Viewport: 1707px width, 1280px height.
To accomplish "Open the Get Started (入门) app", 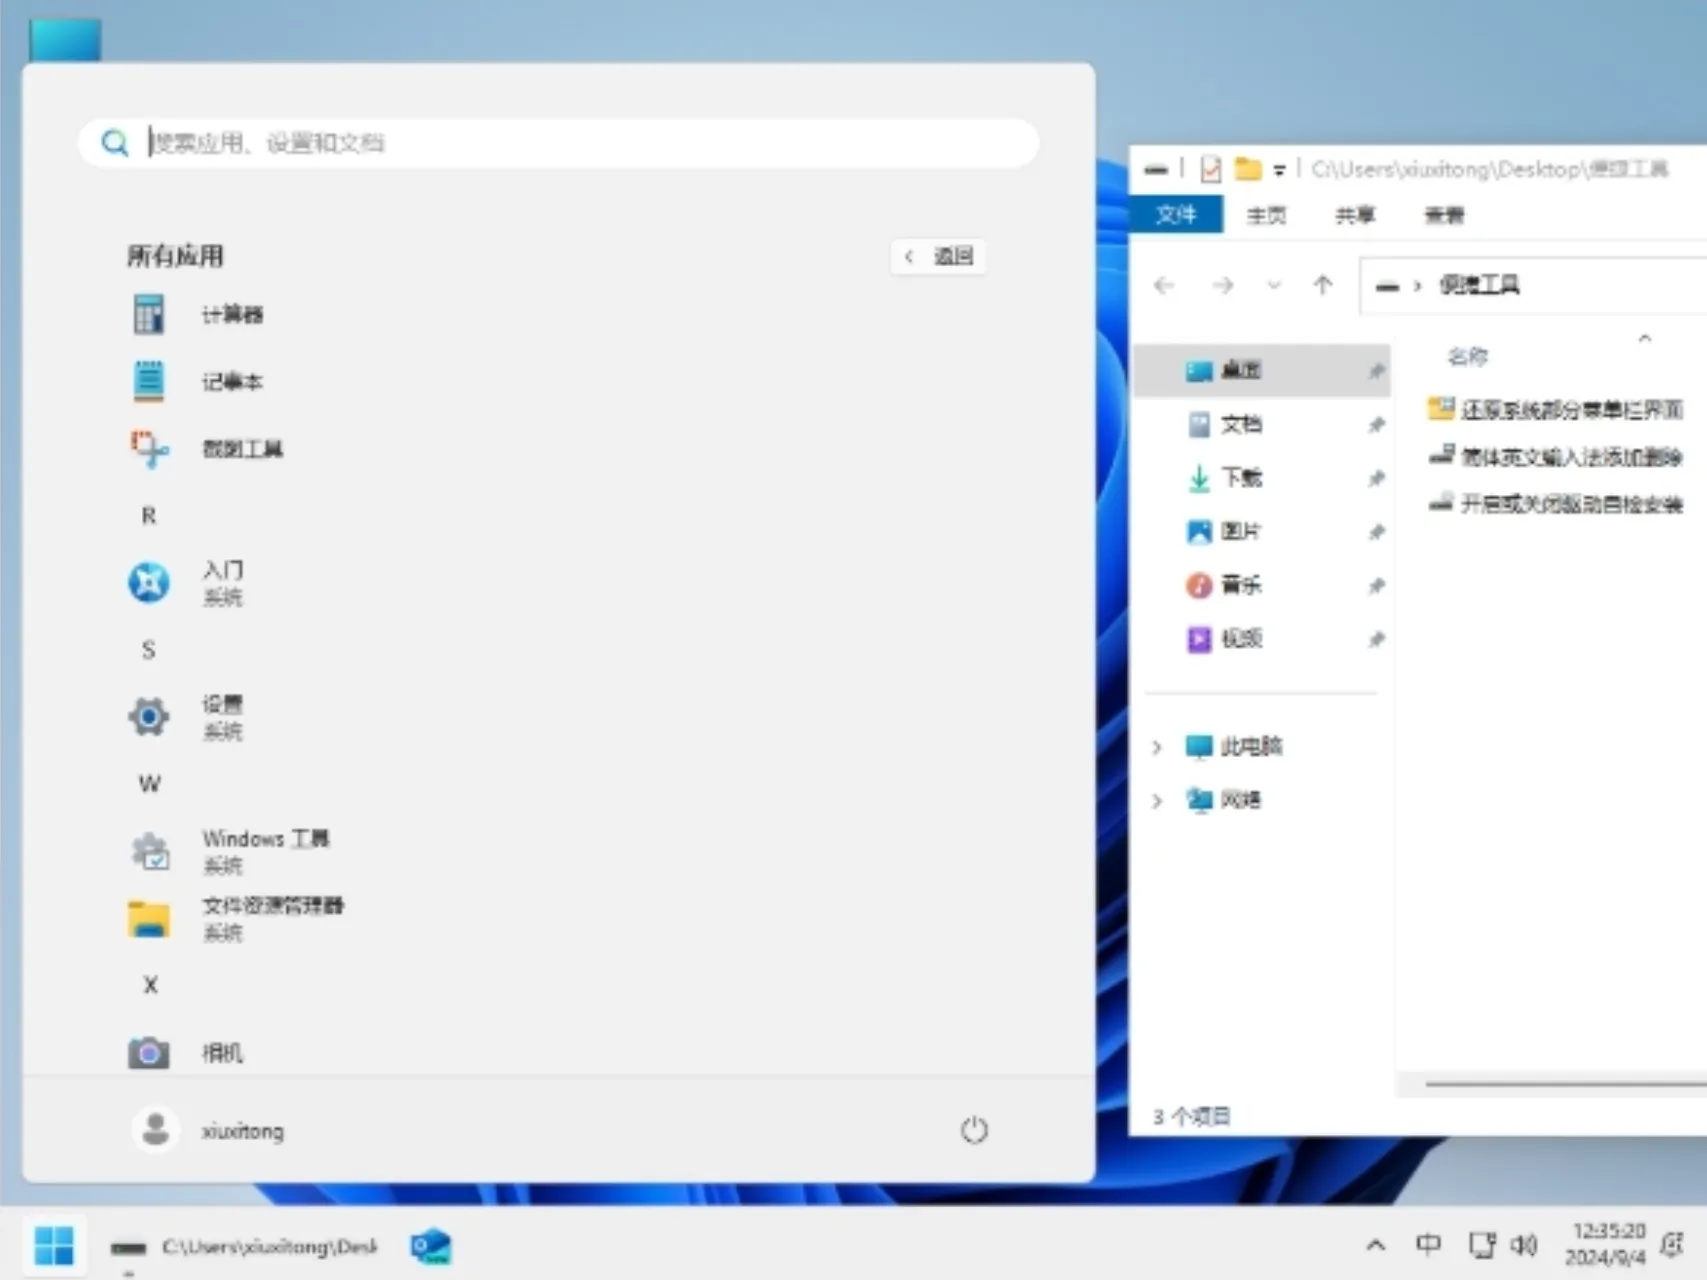I will 222,582.
